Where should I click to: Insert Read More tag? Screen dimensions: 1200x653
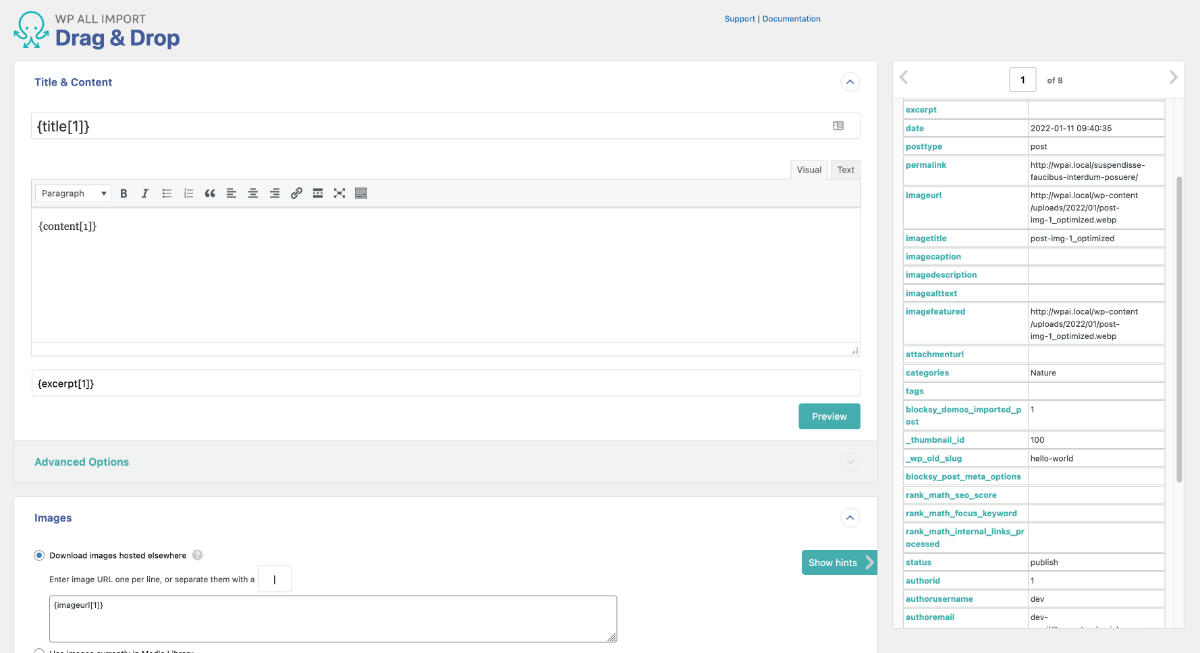point(318,193)
